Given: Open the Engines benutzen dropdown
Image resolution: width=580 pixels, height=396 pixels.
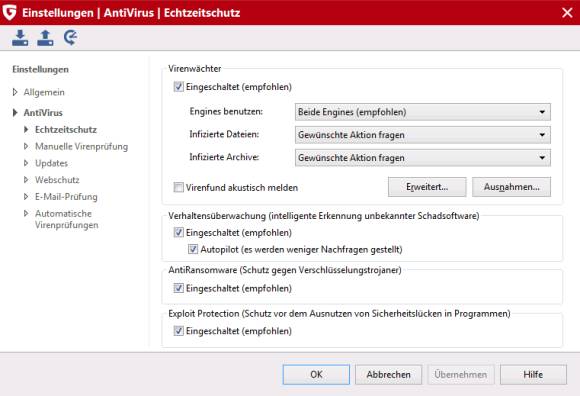Looking at the screenshot, I should tap(422, 112).
